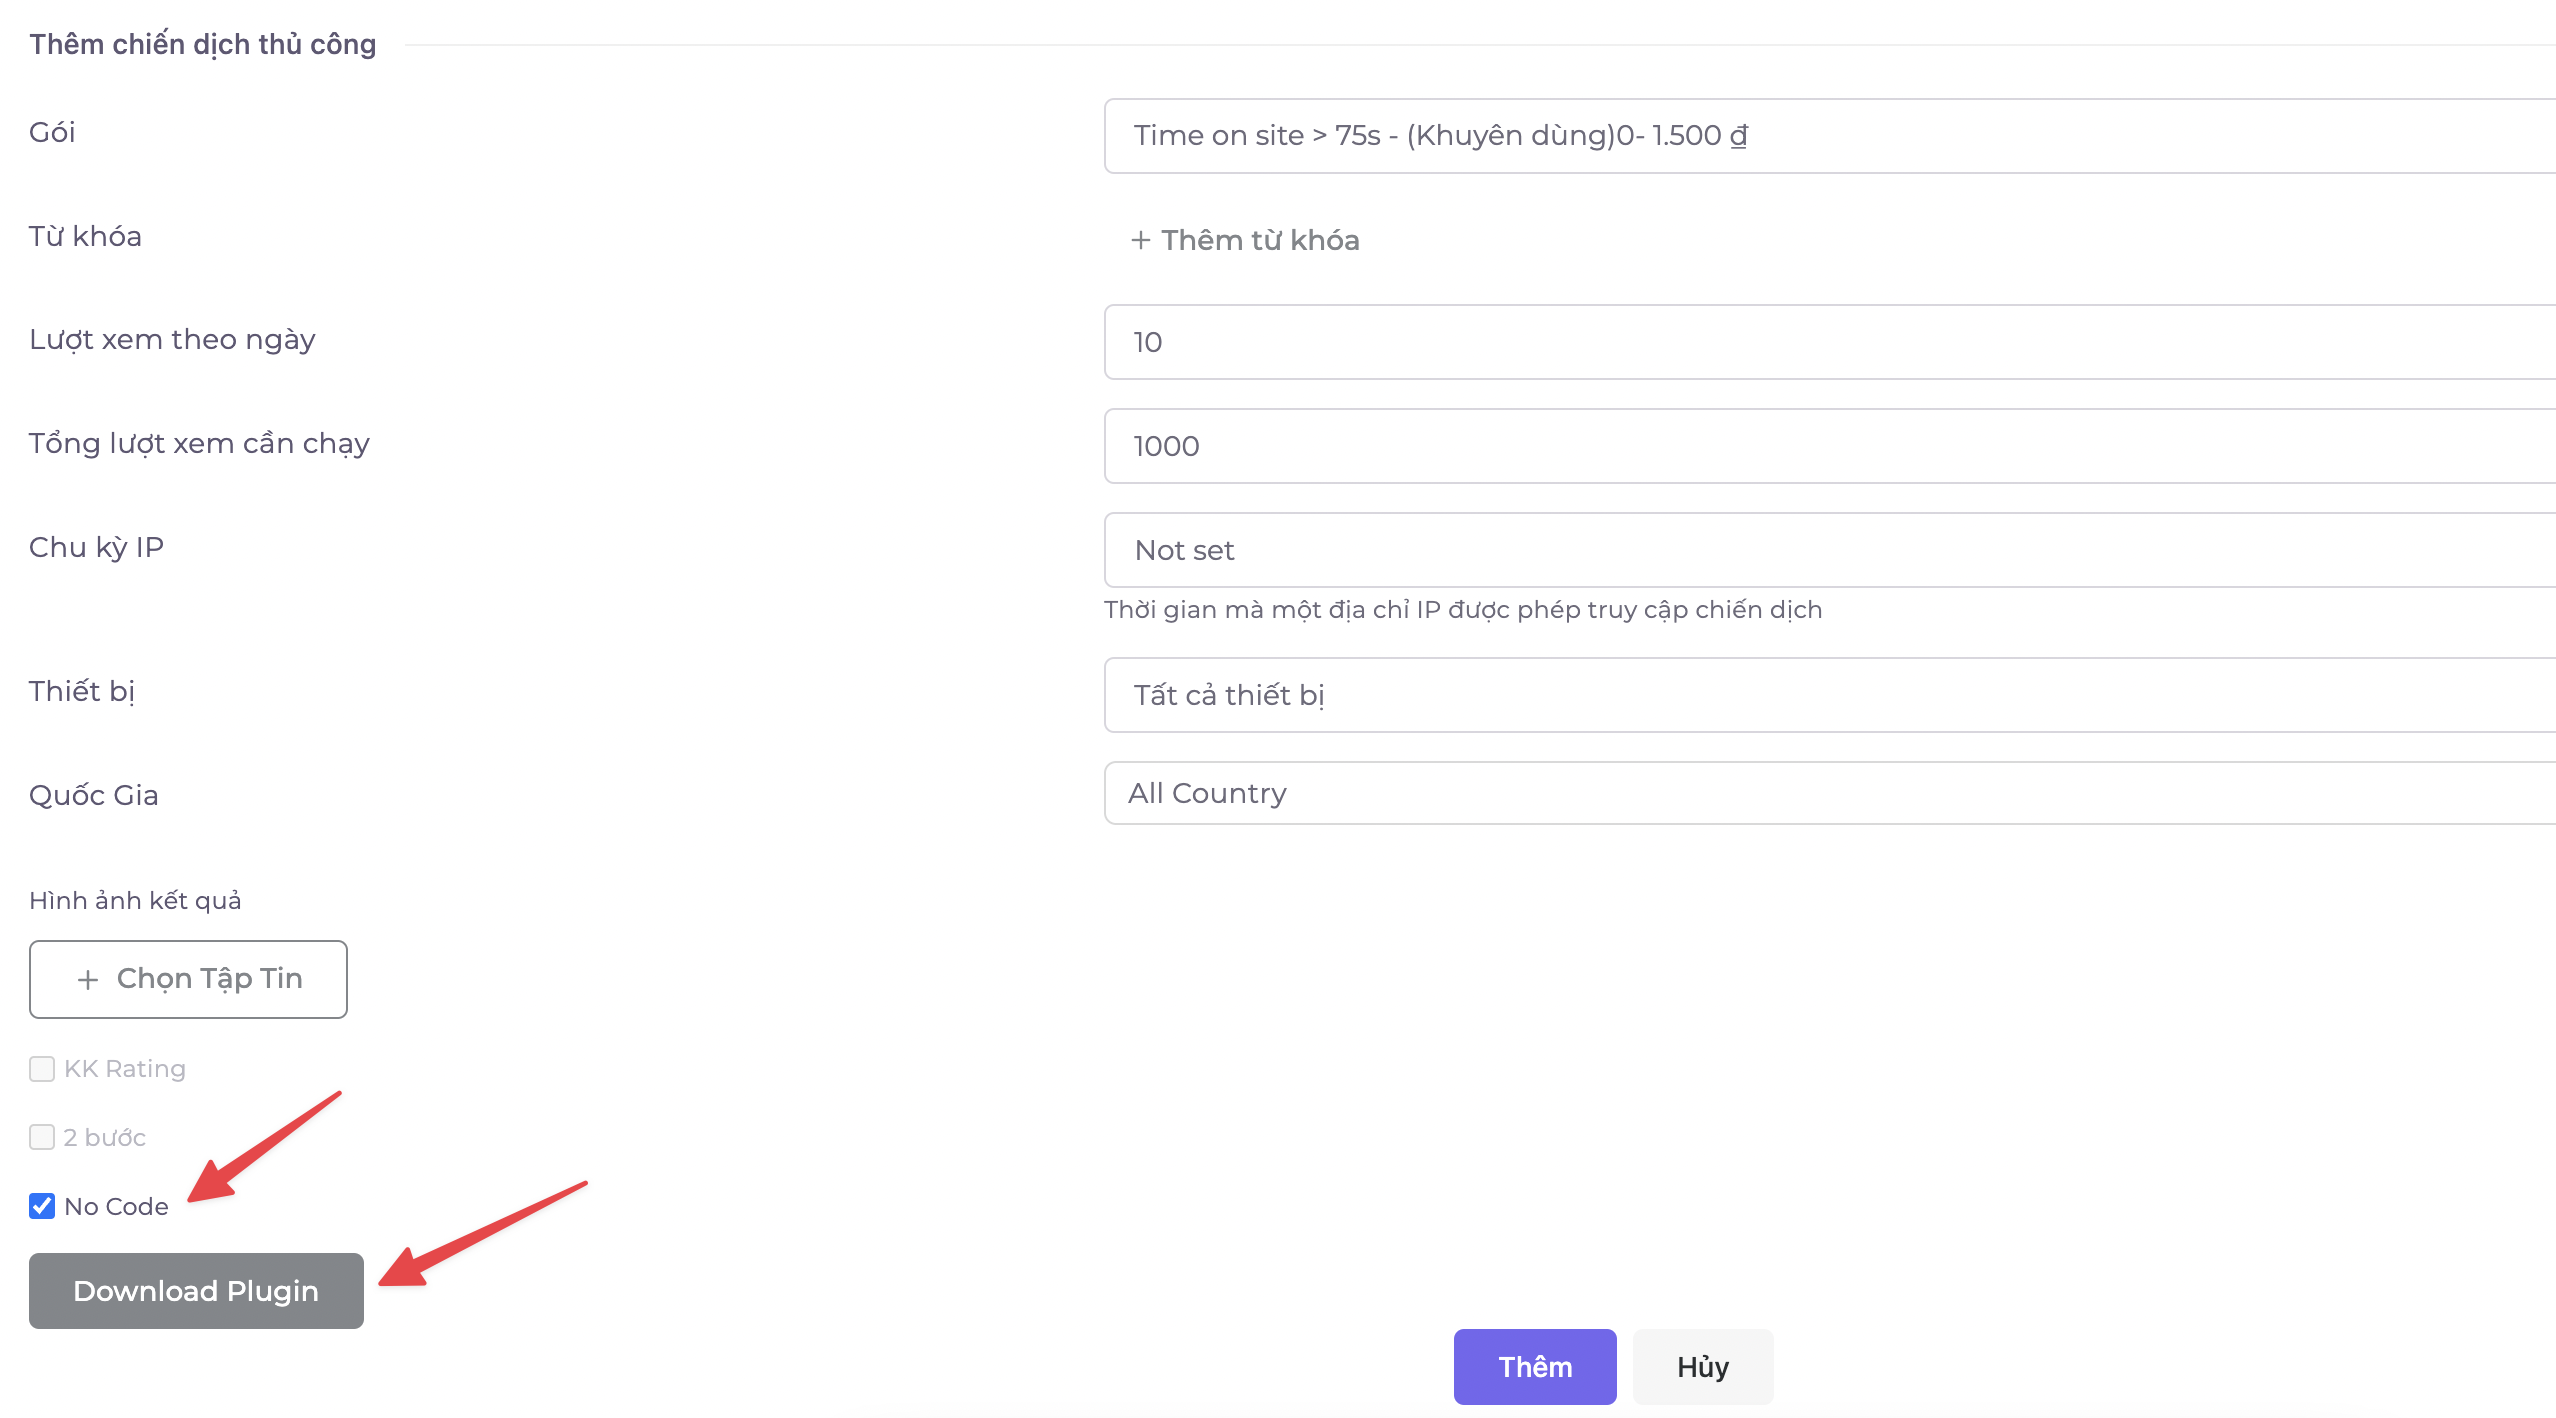The width and height of the screenshot is (2556, 1418).
Task: Click the plus icon before Thêm từ khóa
Action: (x=1141, y=241)
